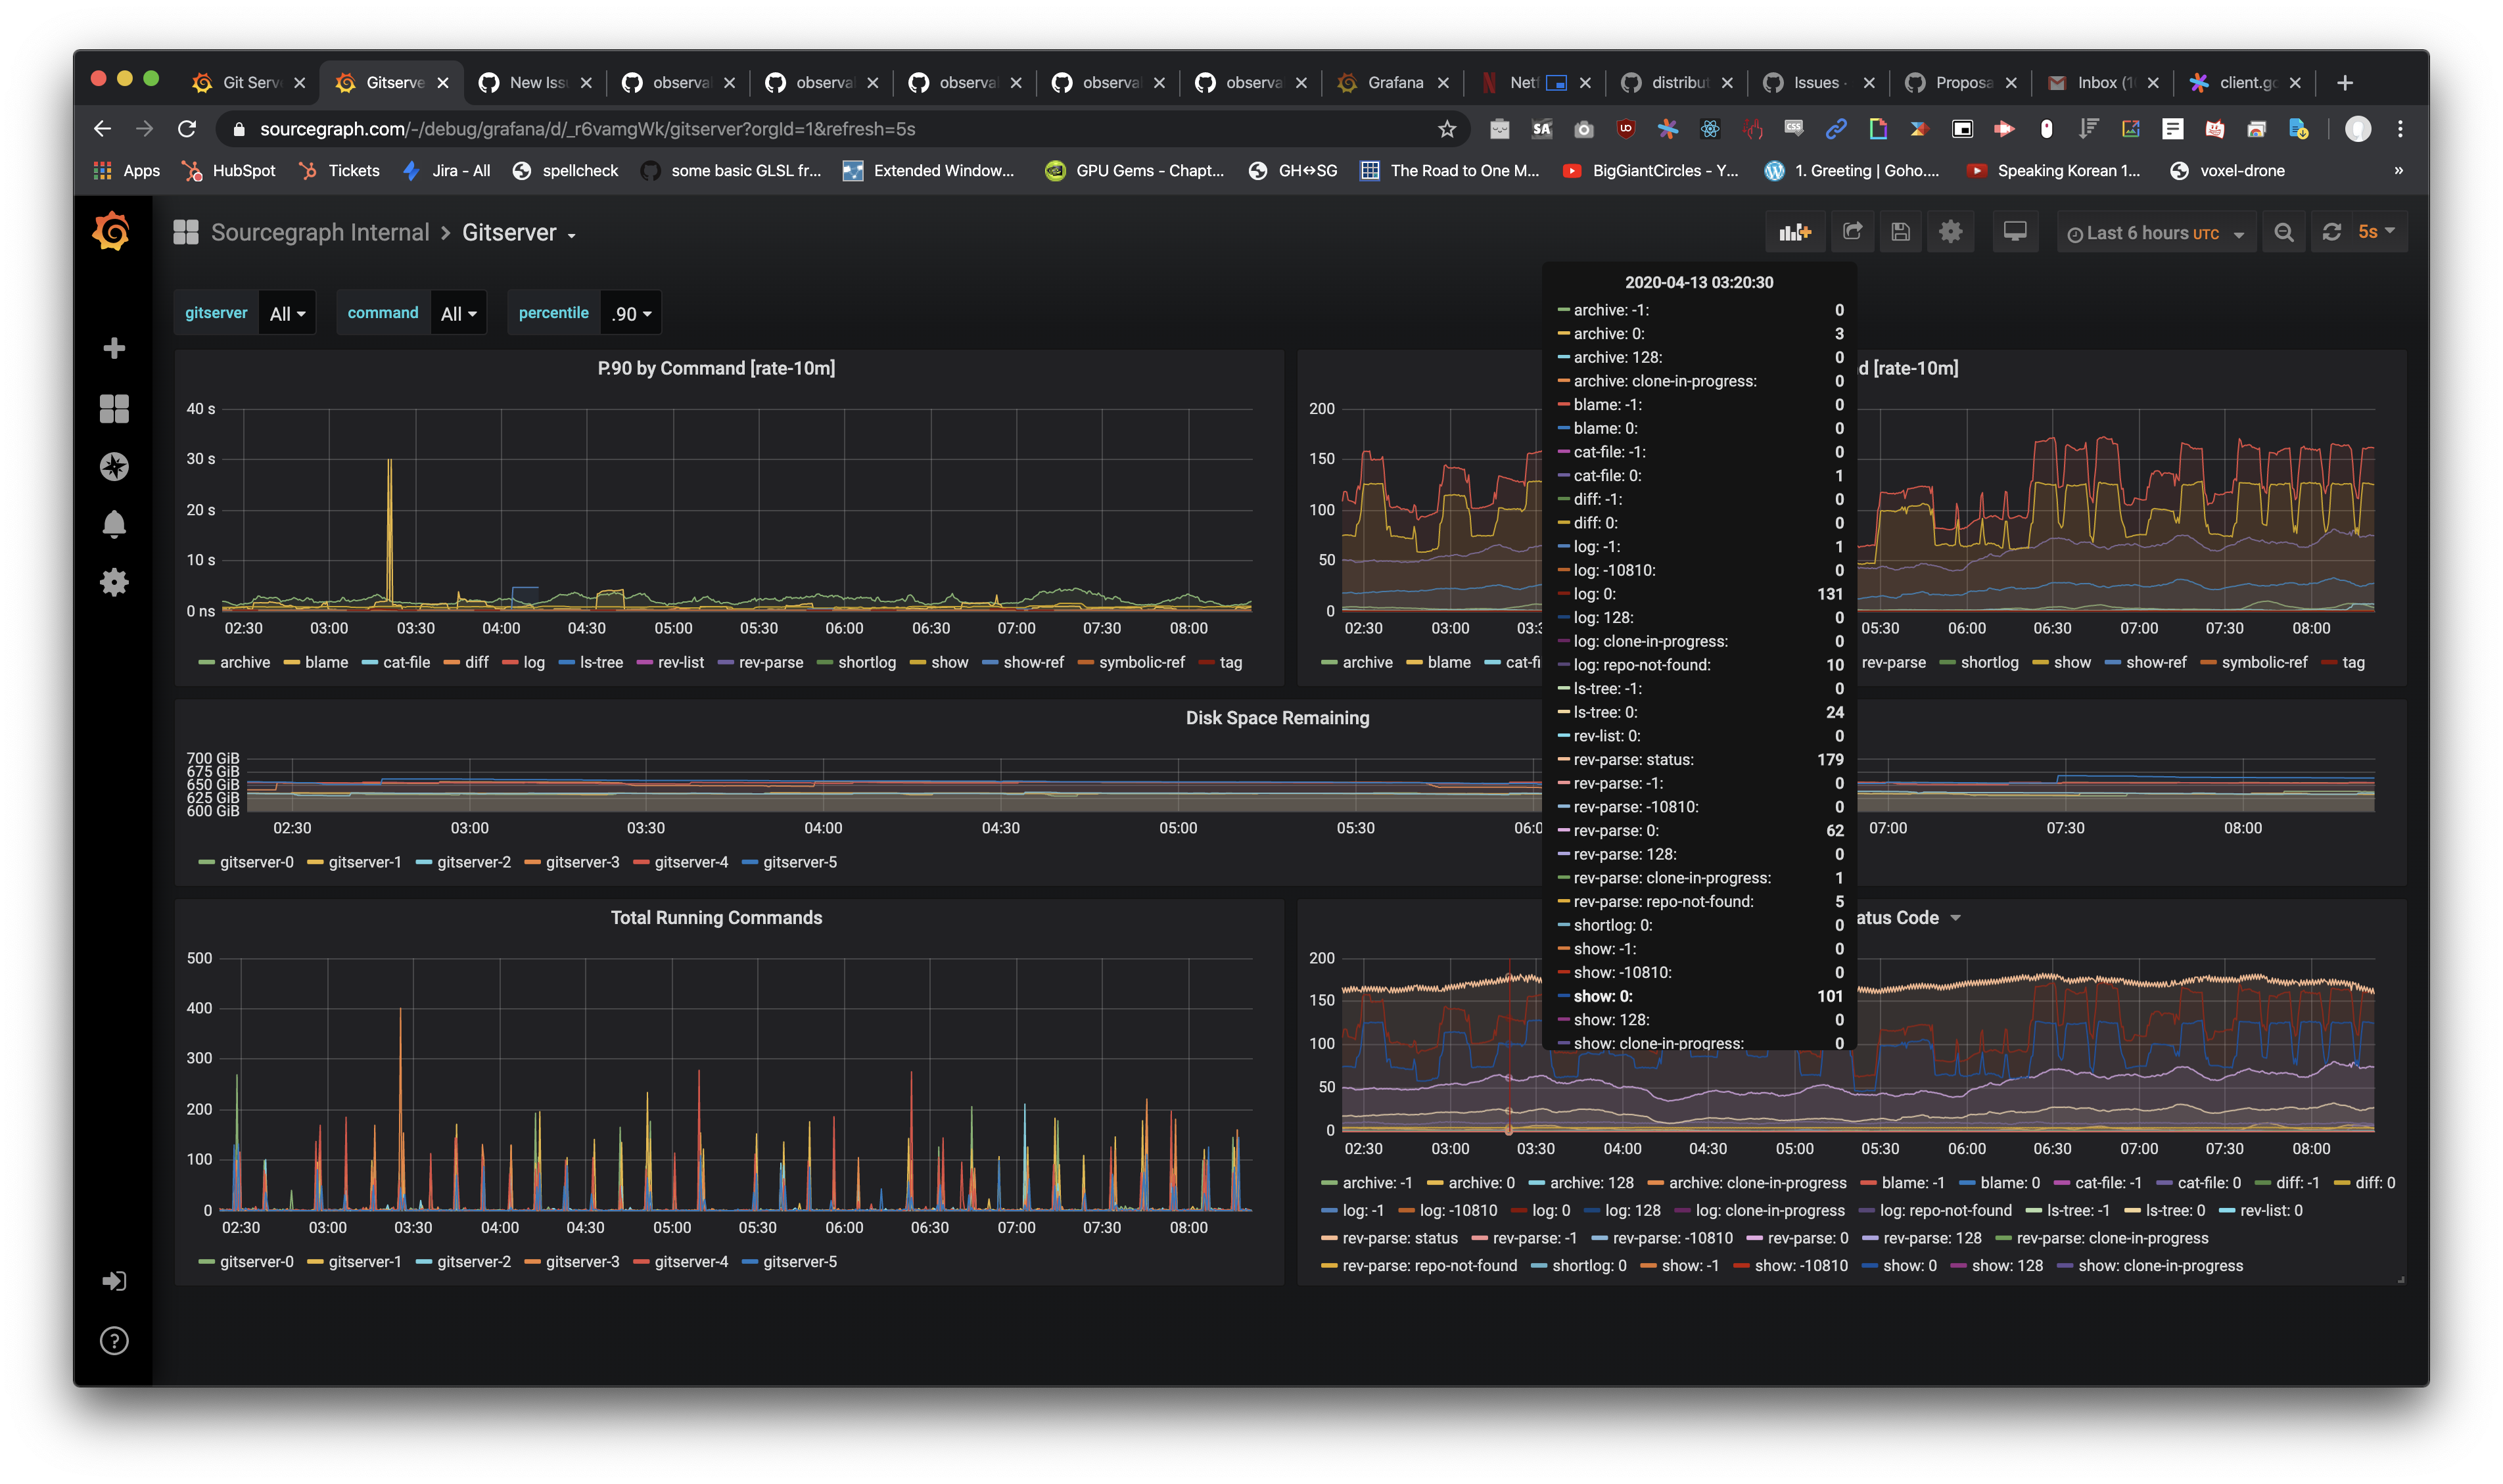Click the sign-in arrow icon in sidebar
This screenshot has height=1484, width=2503.
[114, 1281]
